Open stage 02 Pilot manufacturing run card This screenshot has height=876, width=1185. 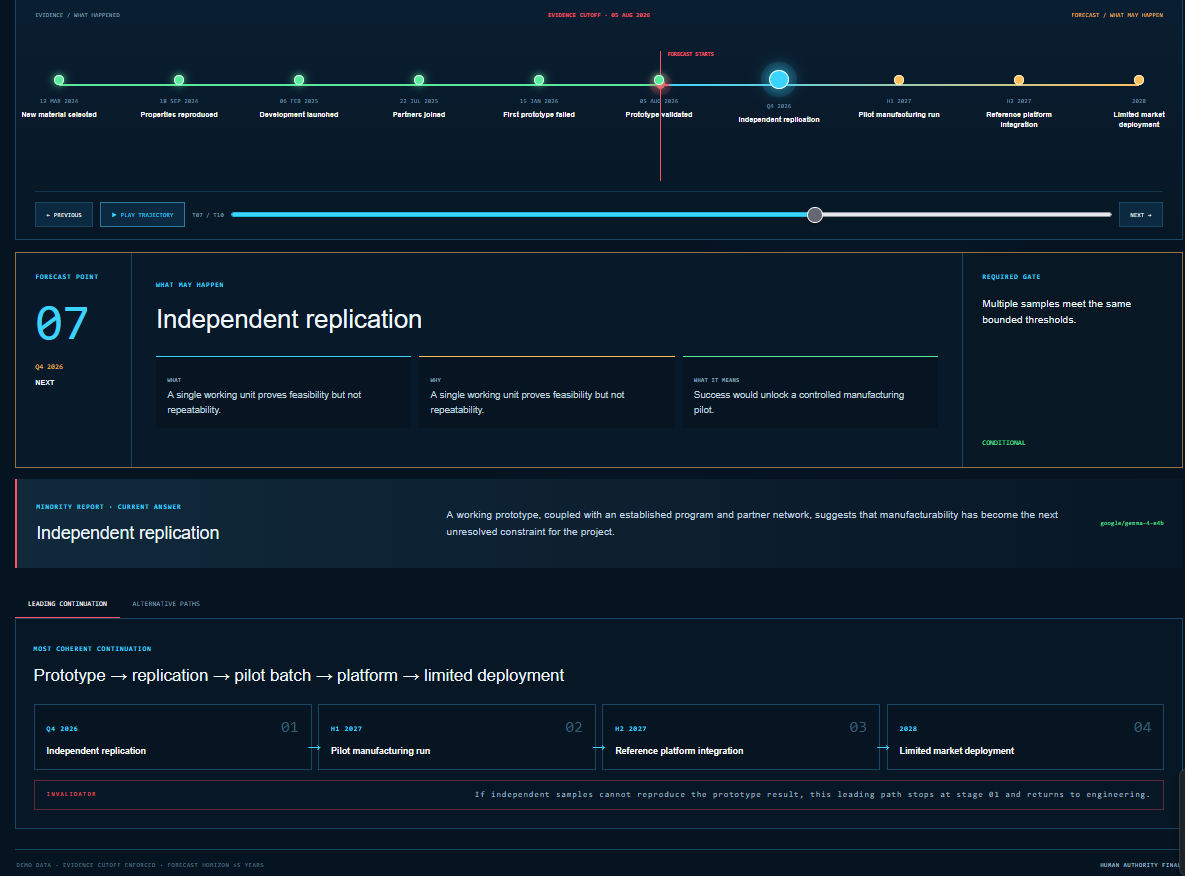pyautogui.click(x=456, y=737)
